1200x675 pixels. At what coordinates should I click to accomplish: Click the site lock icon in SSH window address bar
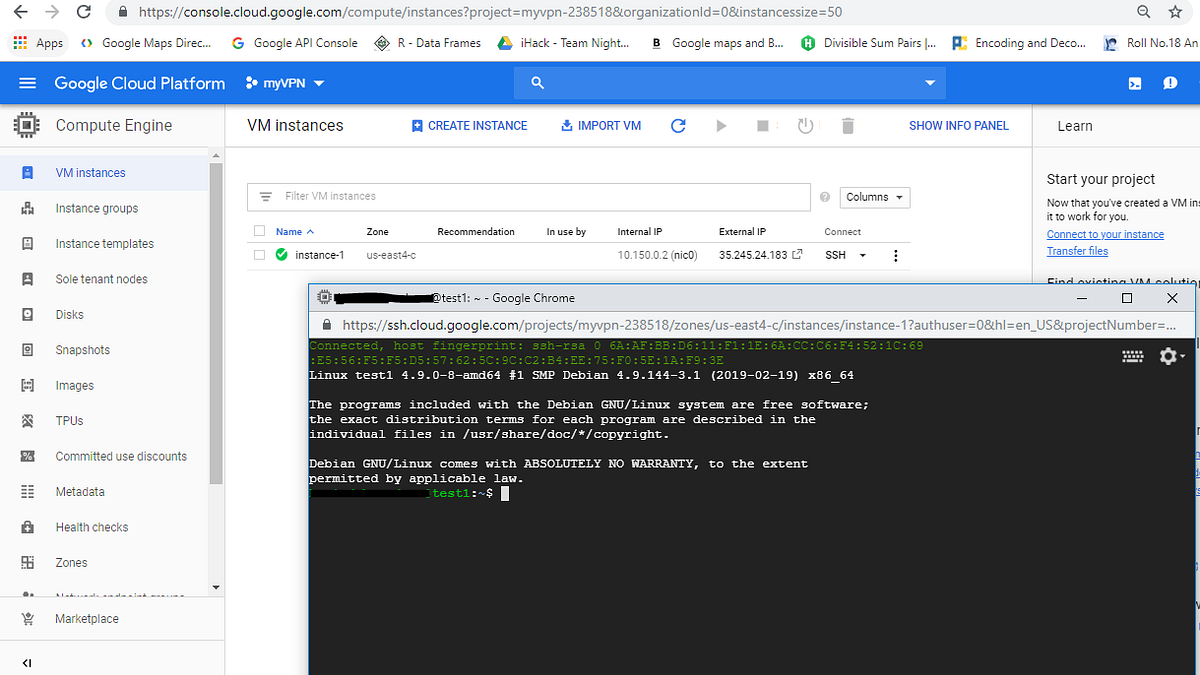pyautogui.click(x=326, y=325)
